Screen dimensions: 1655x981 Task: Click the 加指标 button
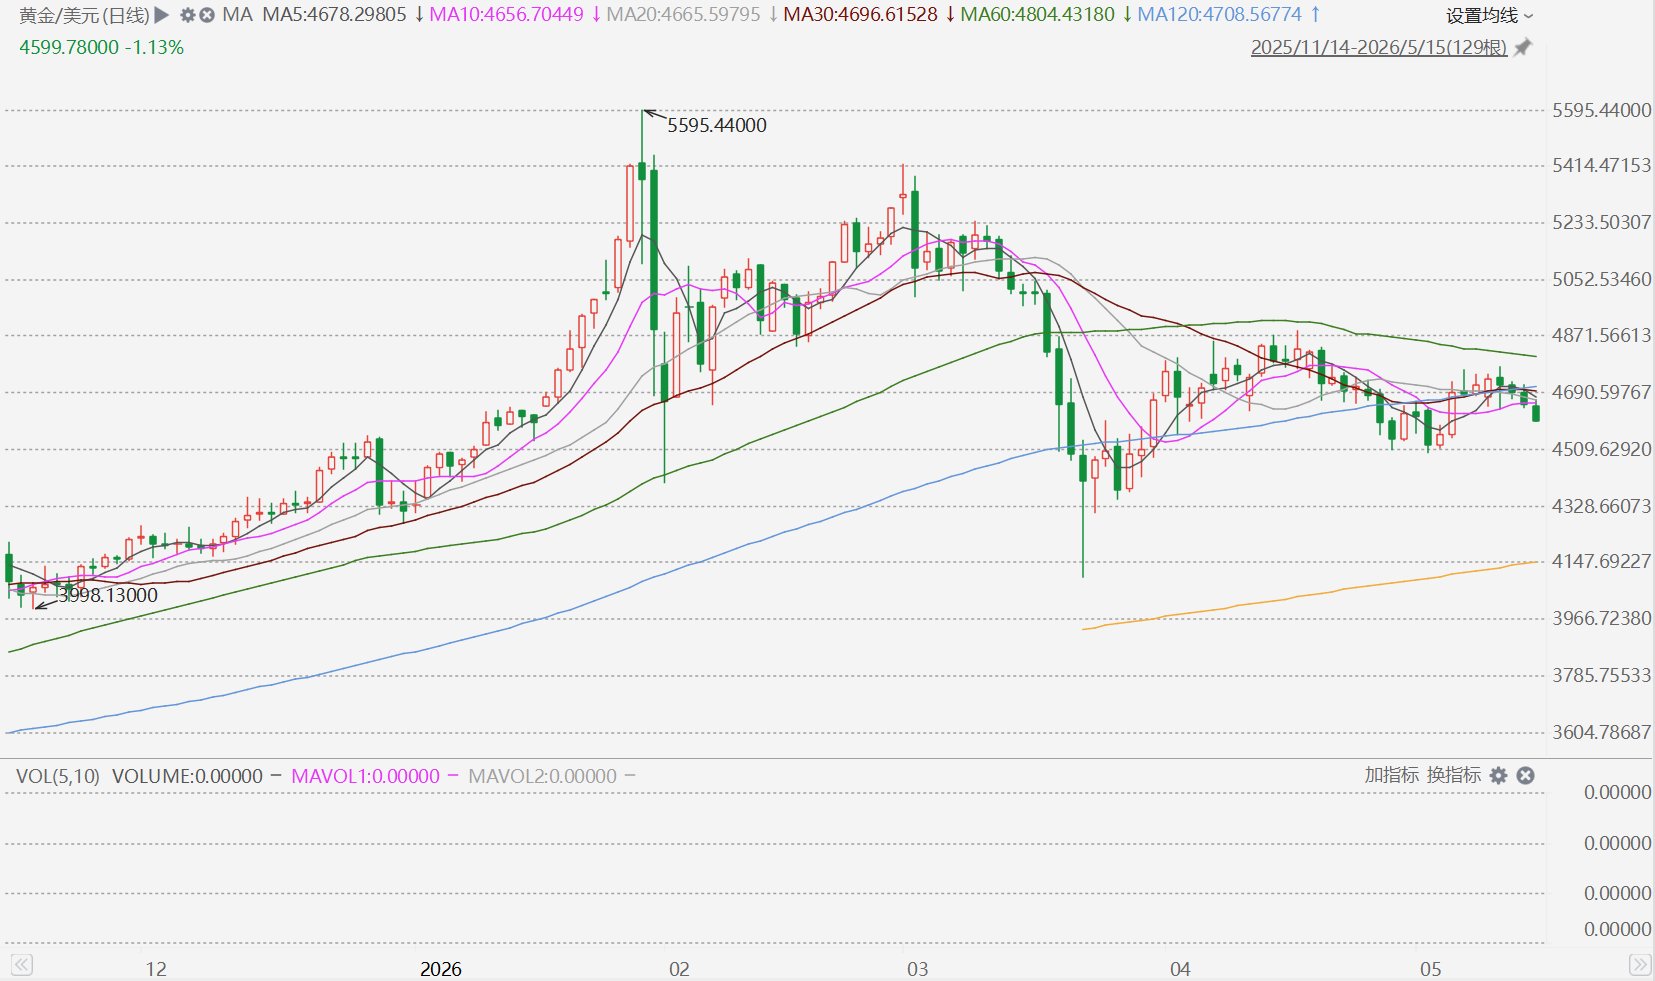1391,775
